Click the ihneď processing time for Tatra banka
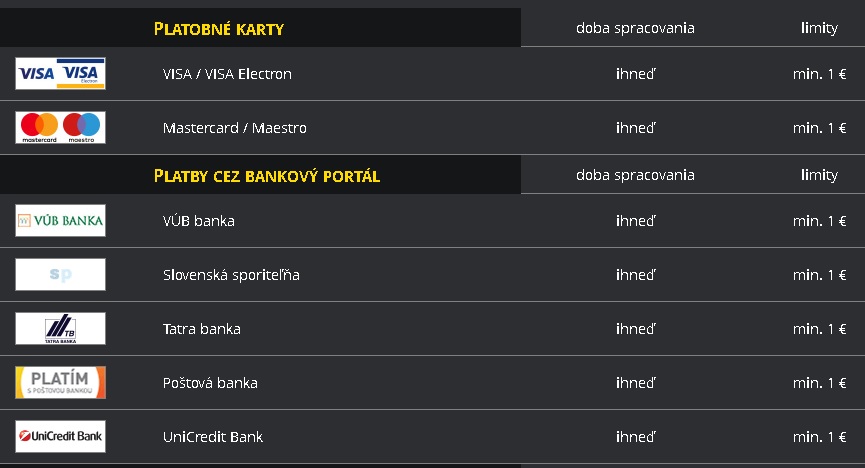Image resolution: width=865 pixels, height=468 pixels. [x=636, y=329]
